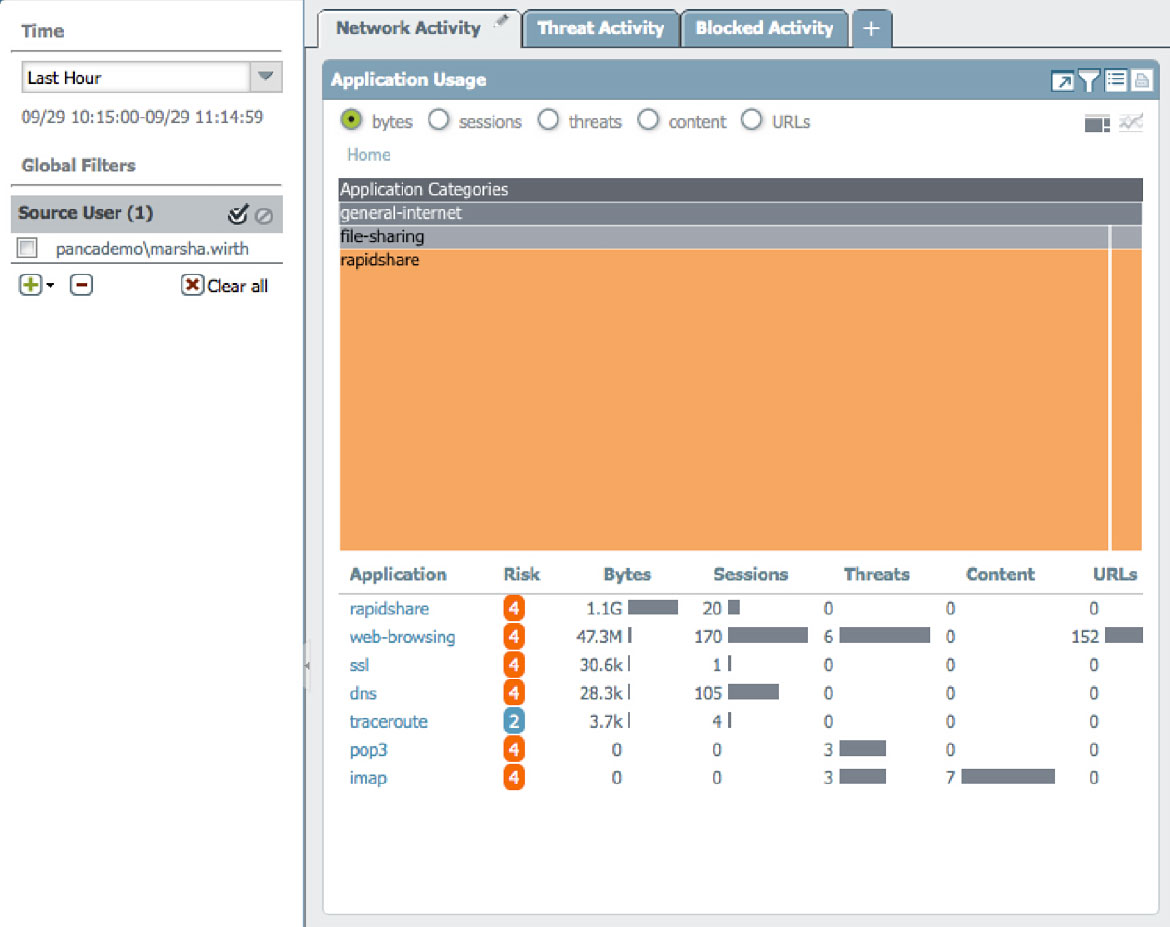Viewport: 1170px width, 927px height.
Task: Click the funnel filter icon in widget header
Action: (1089, 82)
